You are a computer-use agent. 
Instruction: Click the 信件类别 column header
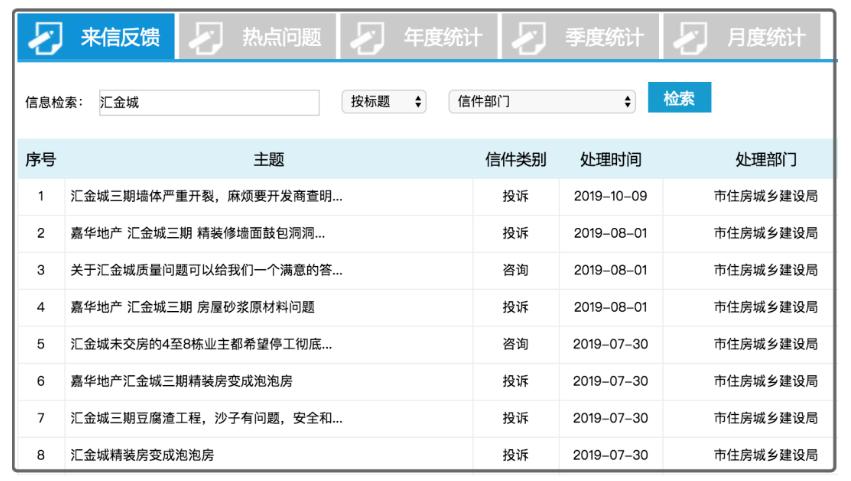click(x=516, y=160)
